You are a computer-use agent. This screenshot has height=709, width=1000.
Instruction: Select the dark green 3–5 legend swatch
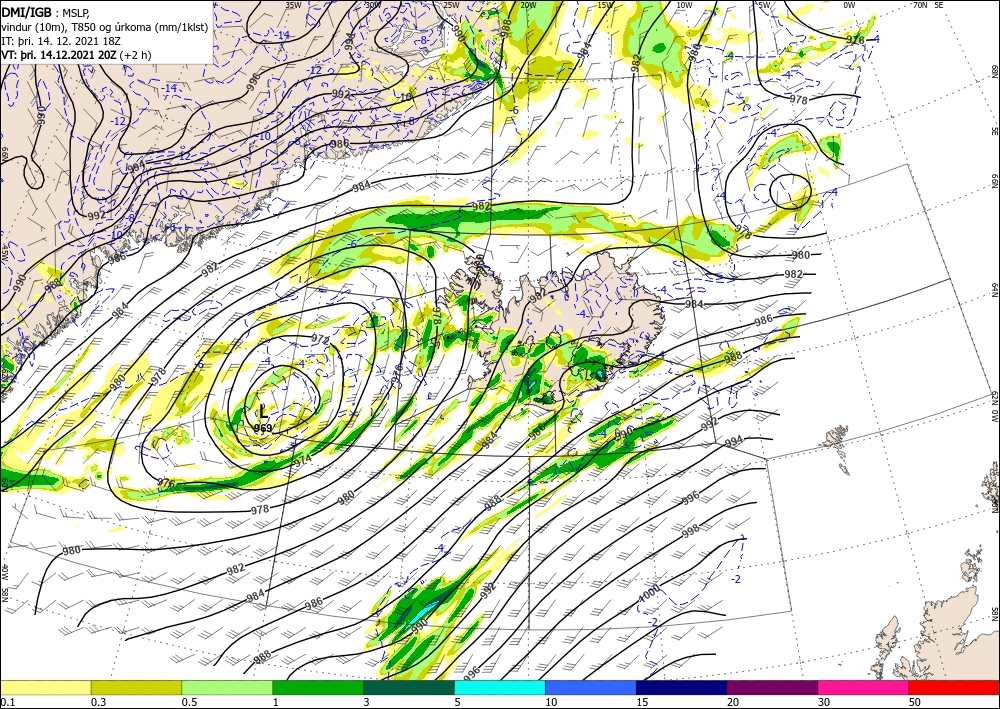(x=409, y=687)
